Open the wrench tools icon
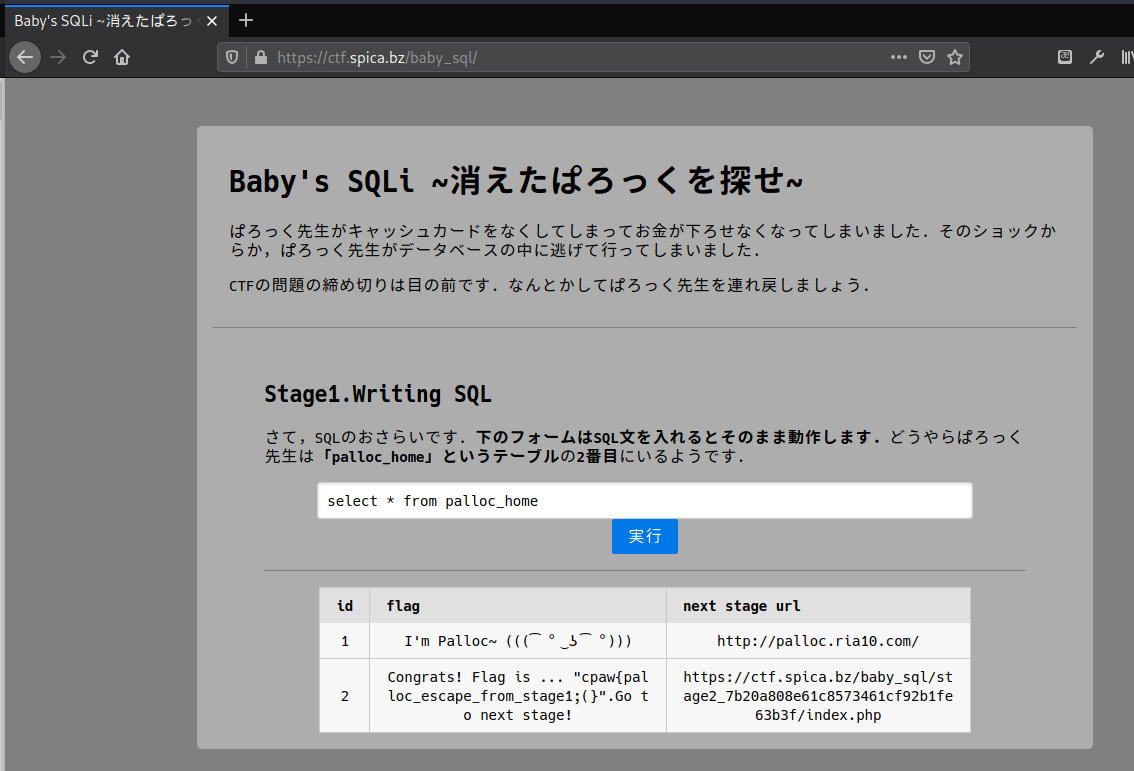 [1097, 57]
